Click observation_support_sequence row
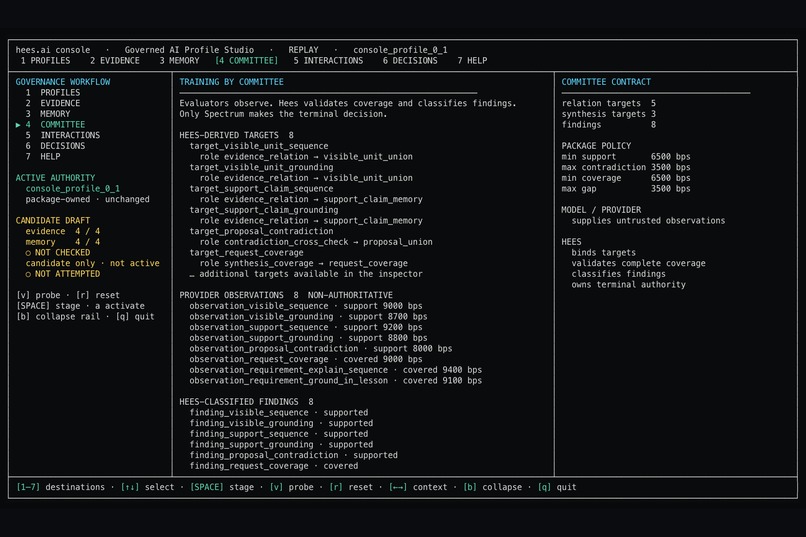Screen dimensions: 806x537 point(306,327)
